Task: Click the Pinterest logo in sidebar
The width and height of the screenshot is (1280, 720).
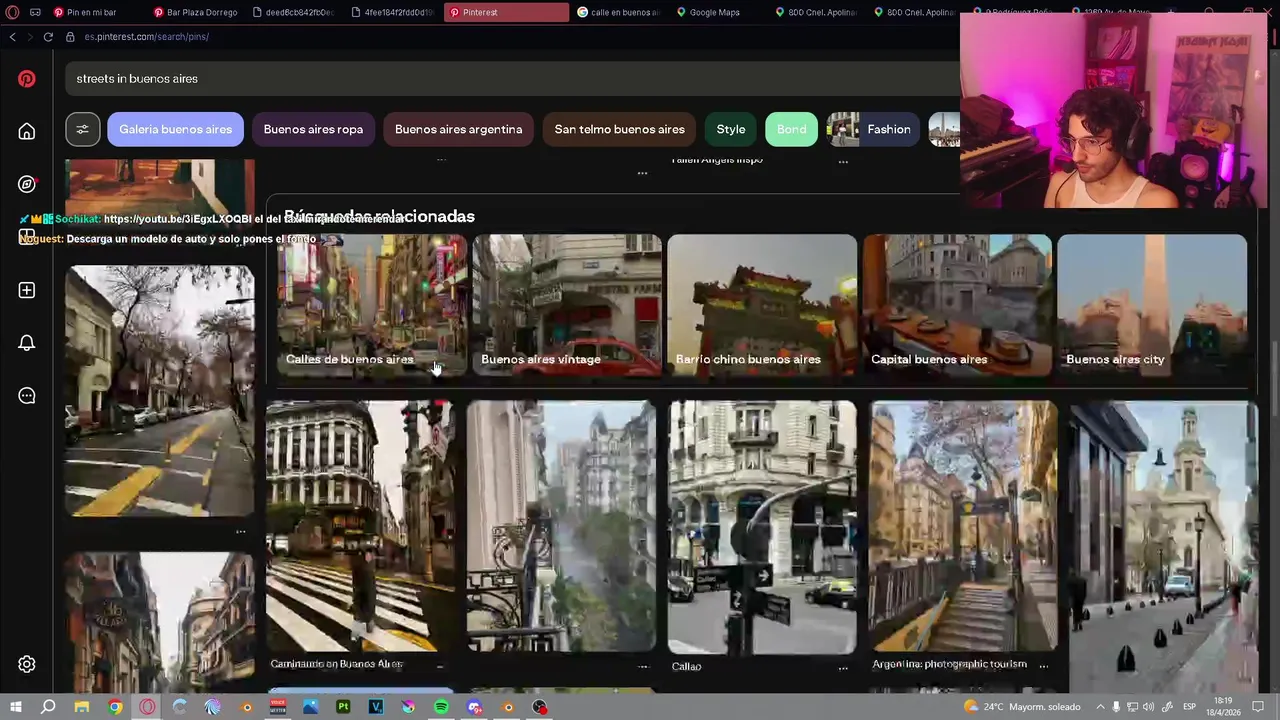Action: [x=27, y=79]
